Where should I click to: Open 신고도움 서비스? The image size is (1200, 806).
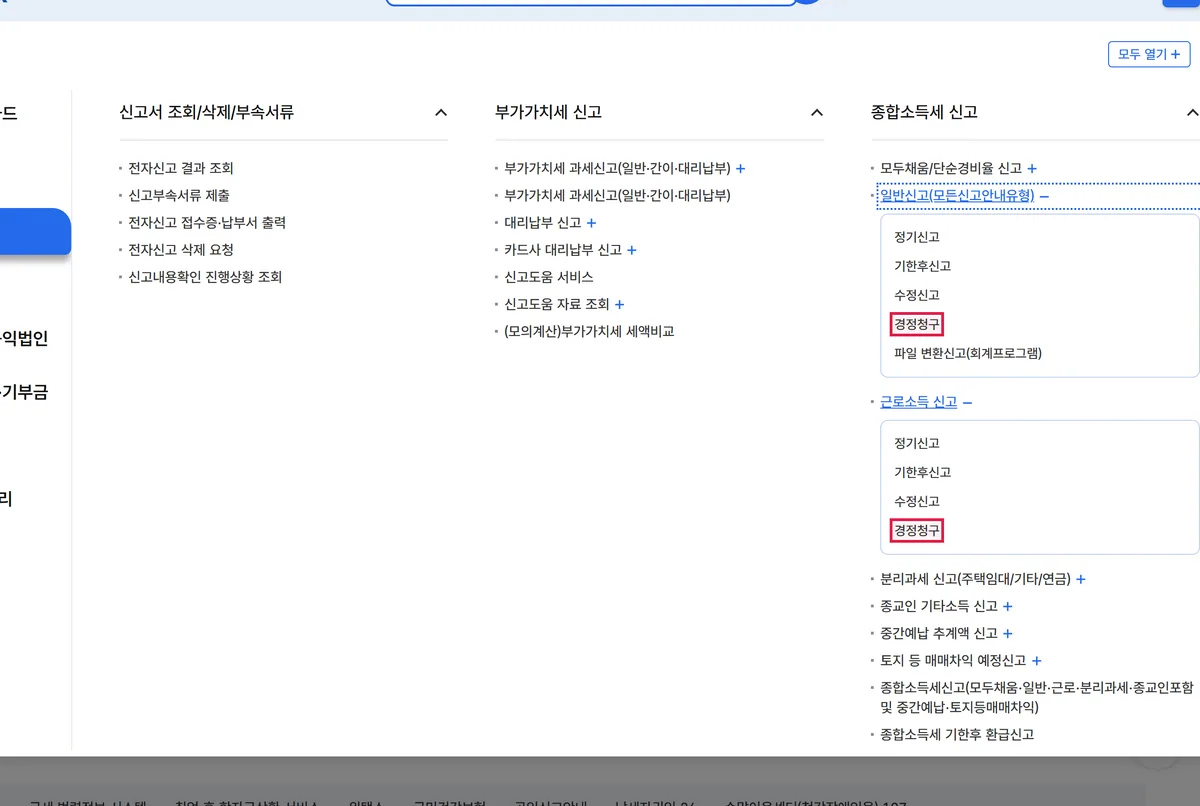(x=549, y=276)
